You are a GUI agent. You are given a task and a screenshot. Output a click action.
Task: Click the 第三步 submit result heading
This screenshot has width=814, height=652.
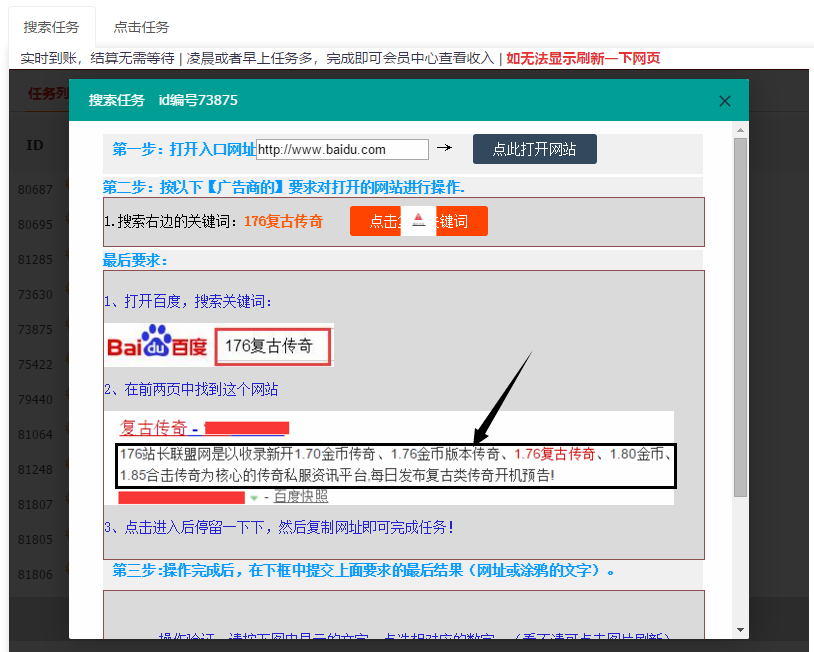(x=363, y=570)
